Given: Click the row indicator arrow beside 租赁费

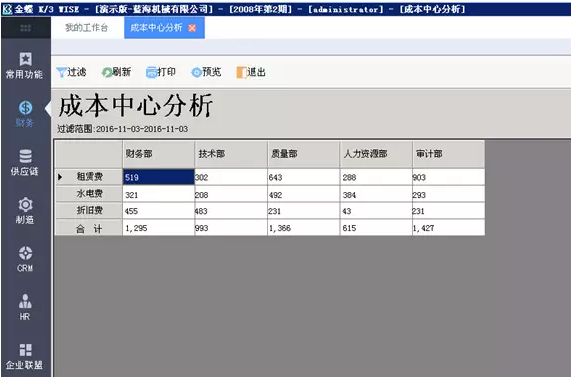Looking at the screenshot, I should pos(60,177).
